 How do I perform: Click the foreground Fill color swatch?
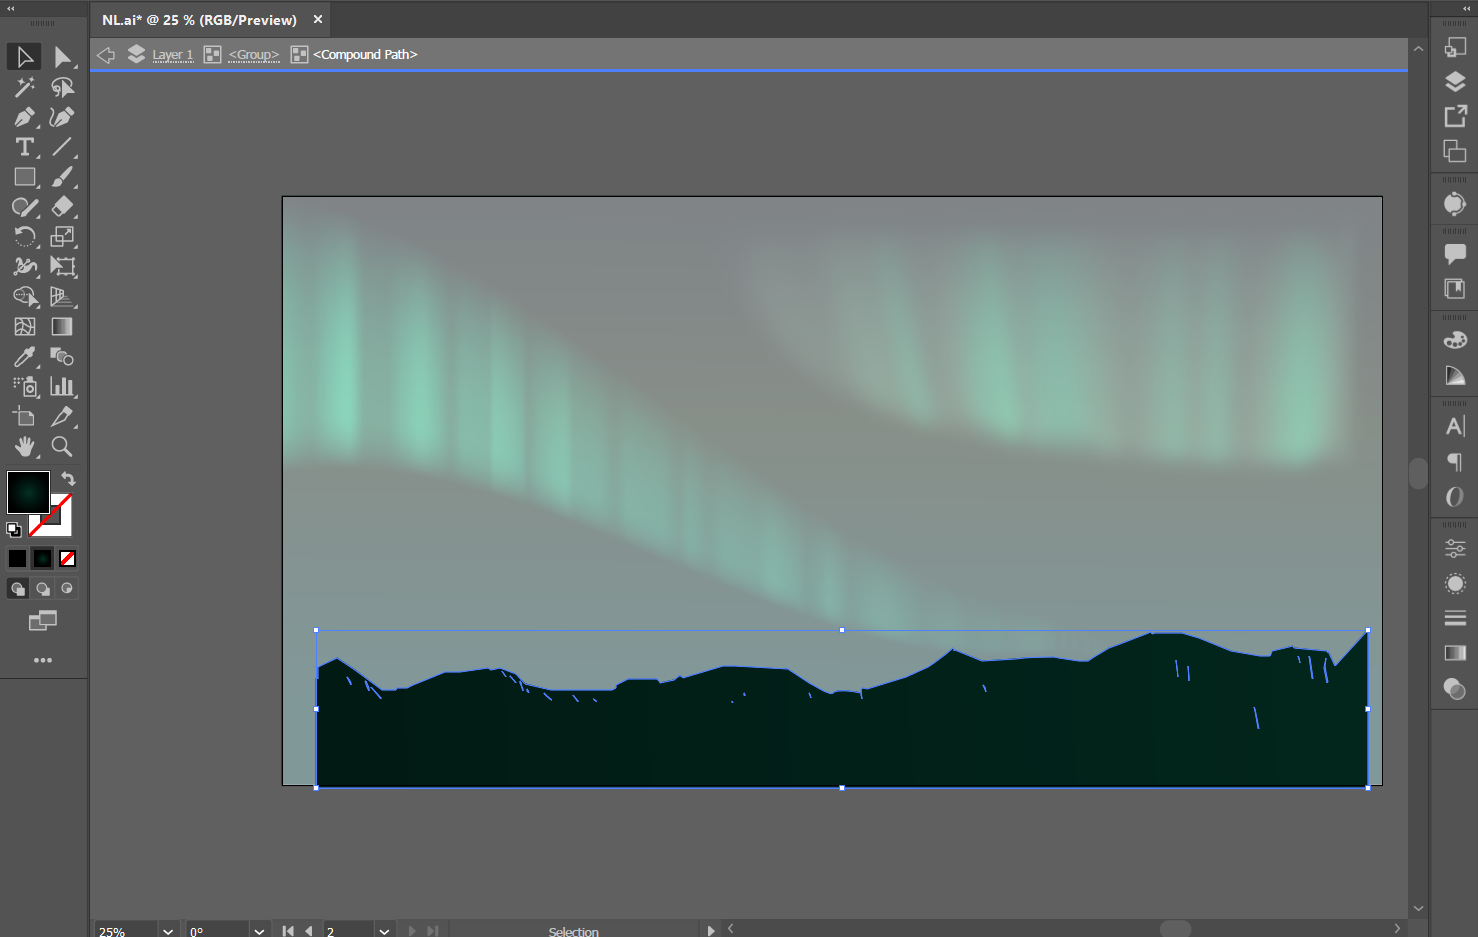pos(28,492)
